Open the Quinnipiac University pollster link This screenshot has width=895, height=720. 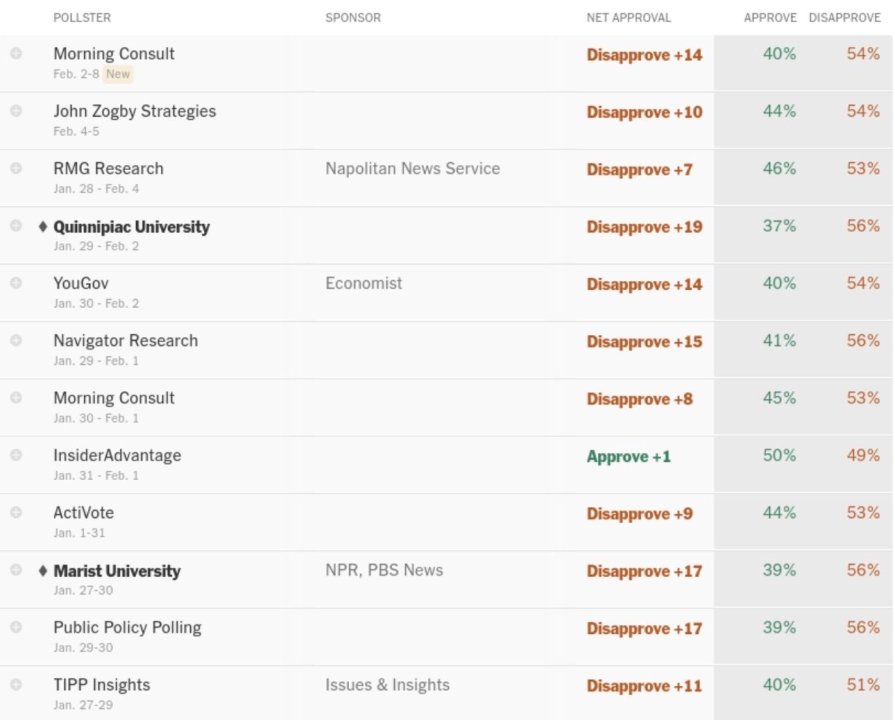tap(132, 227)
